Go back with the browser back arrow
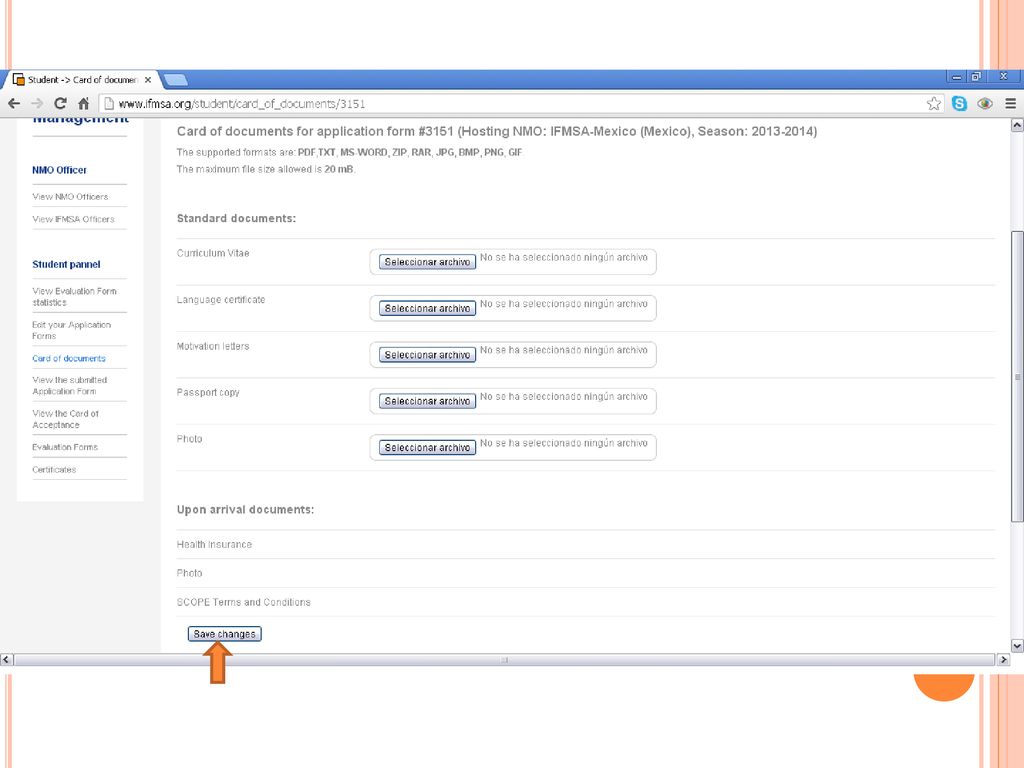Screen dimensions: 1024x768 (x=14, y=103)
